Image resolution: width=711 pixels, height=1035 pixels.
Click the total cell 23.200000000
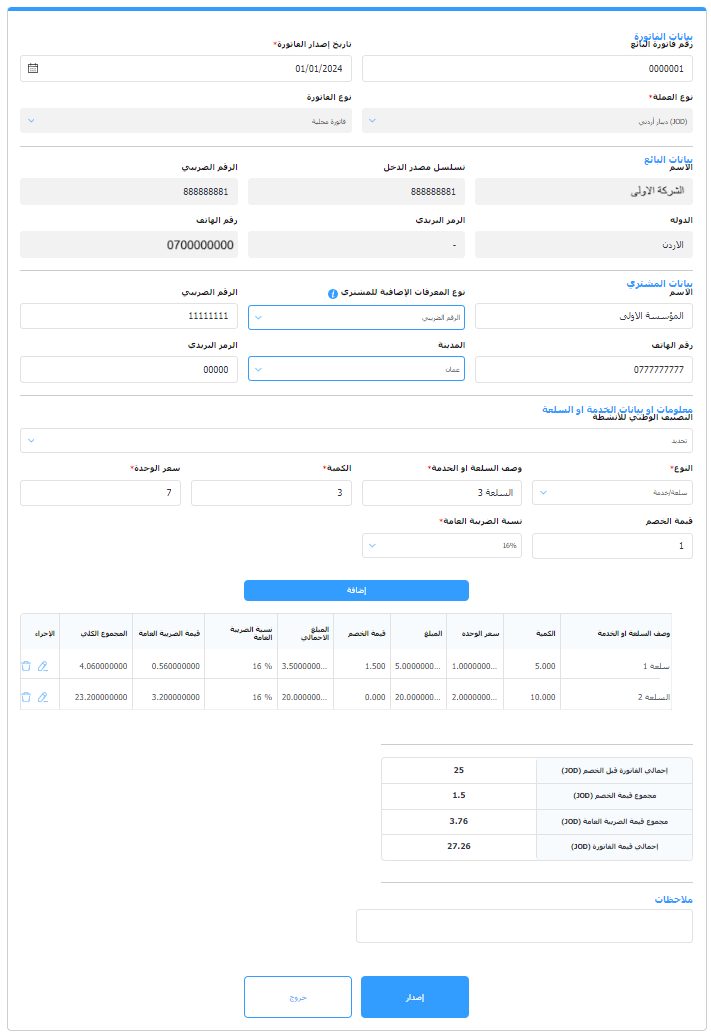[101, 697]
